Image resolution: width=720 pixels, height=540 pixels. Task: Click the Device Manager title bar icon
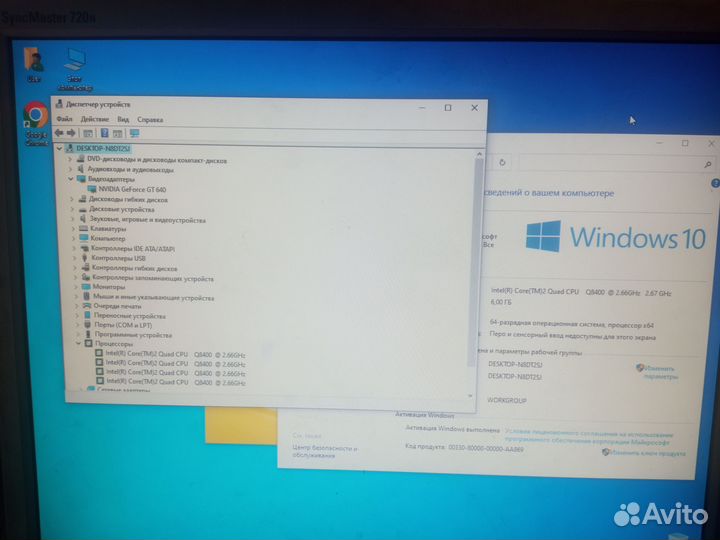[59, 104]
